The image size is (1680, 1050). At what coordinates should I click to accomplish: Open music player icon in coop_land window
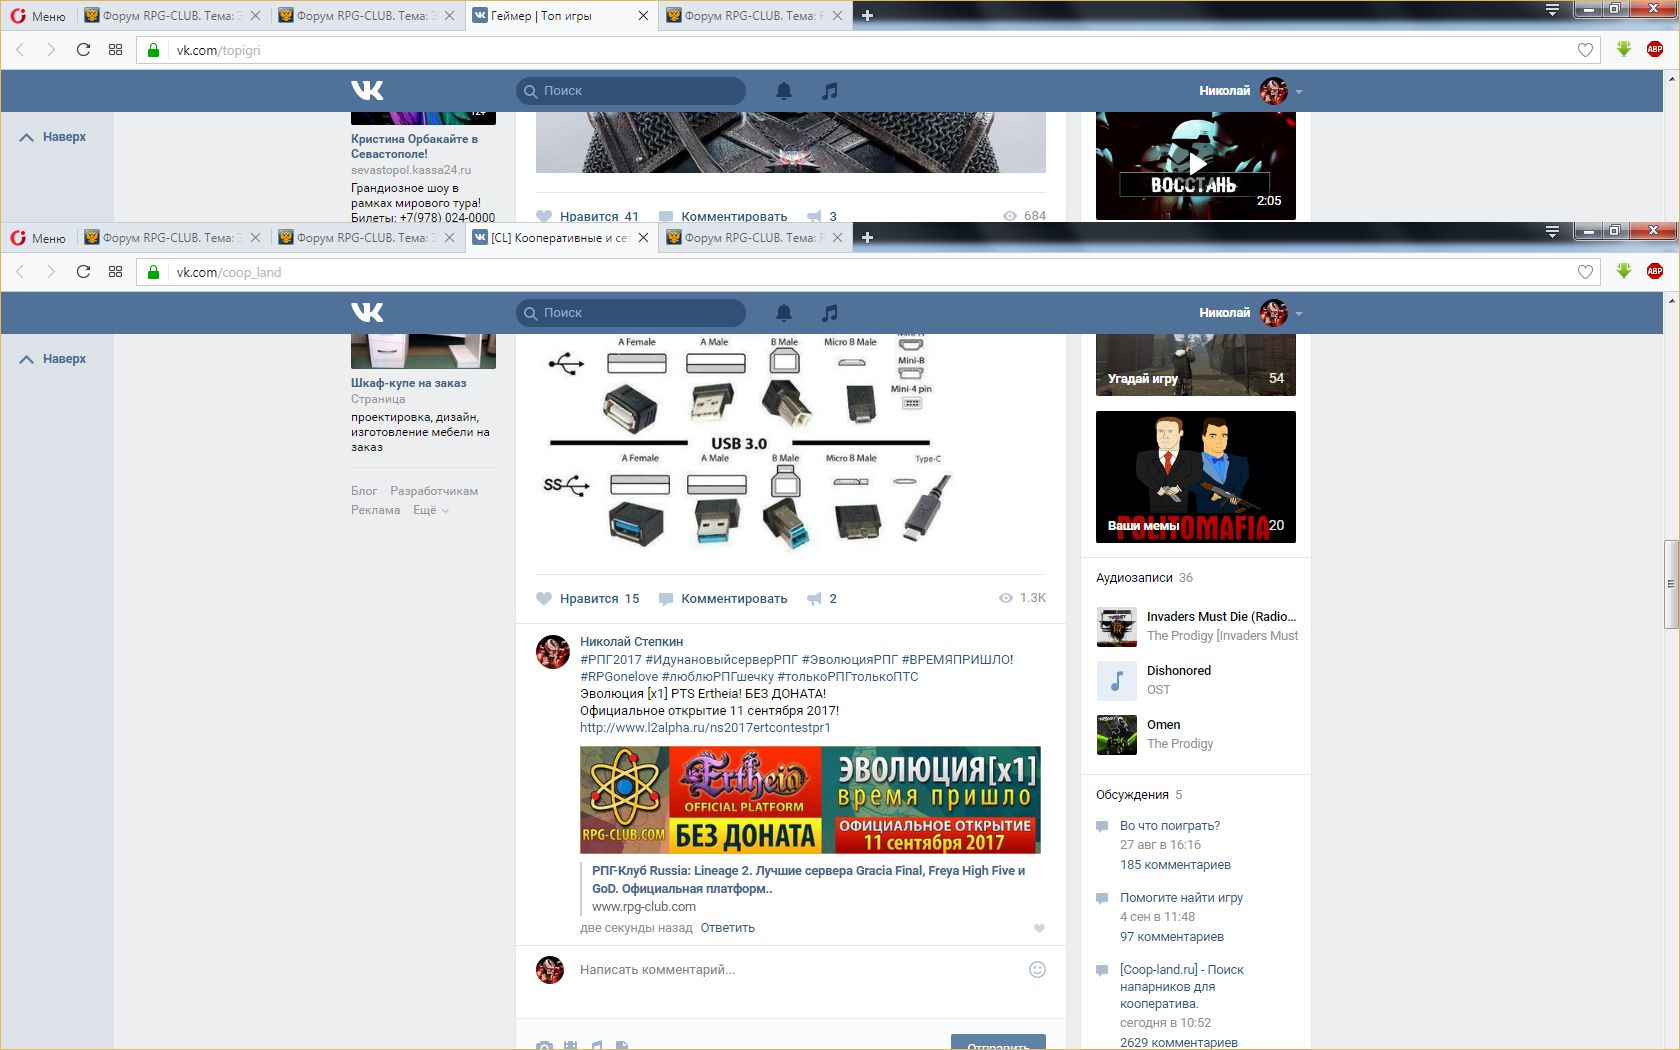click(x=829, y=313)
